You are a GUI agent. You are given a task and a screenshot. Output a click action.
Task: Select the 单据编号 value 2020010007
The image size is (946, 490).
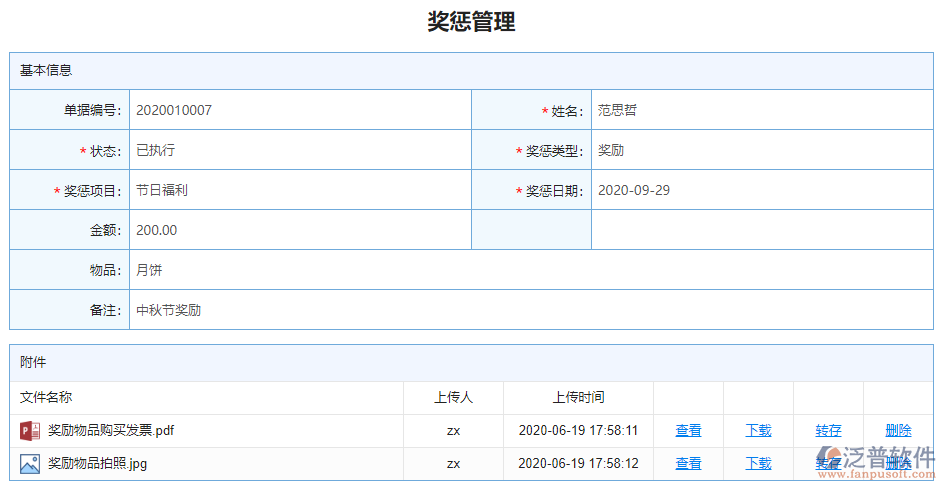pos(174,111)
